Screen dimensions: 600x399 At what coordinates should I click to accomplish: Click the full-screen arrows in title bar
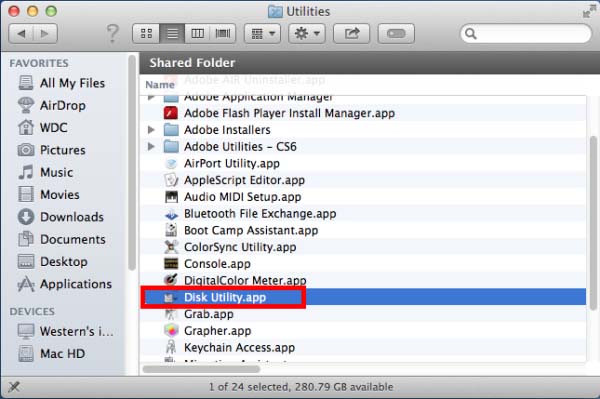(x=588, y=11)
